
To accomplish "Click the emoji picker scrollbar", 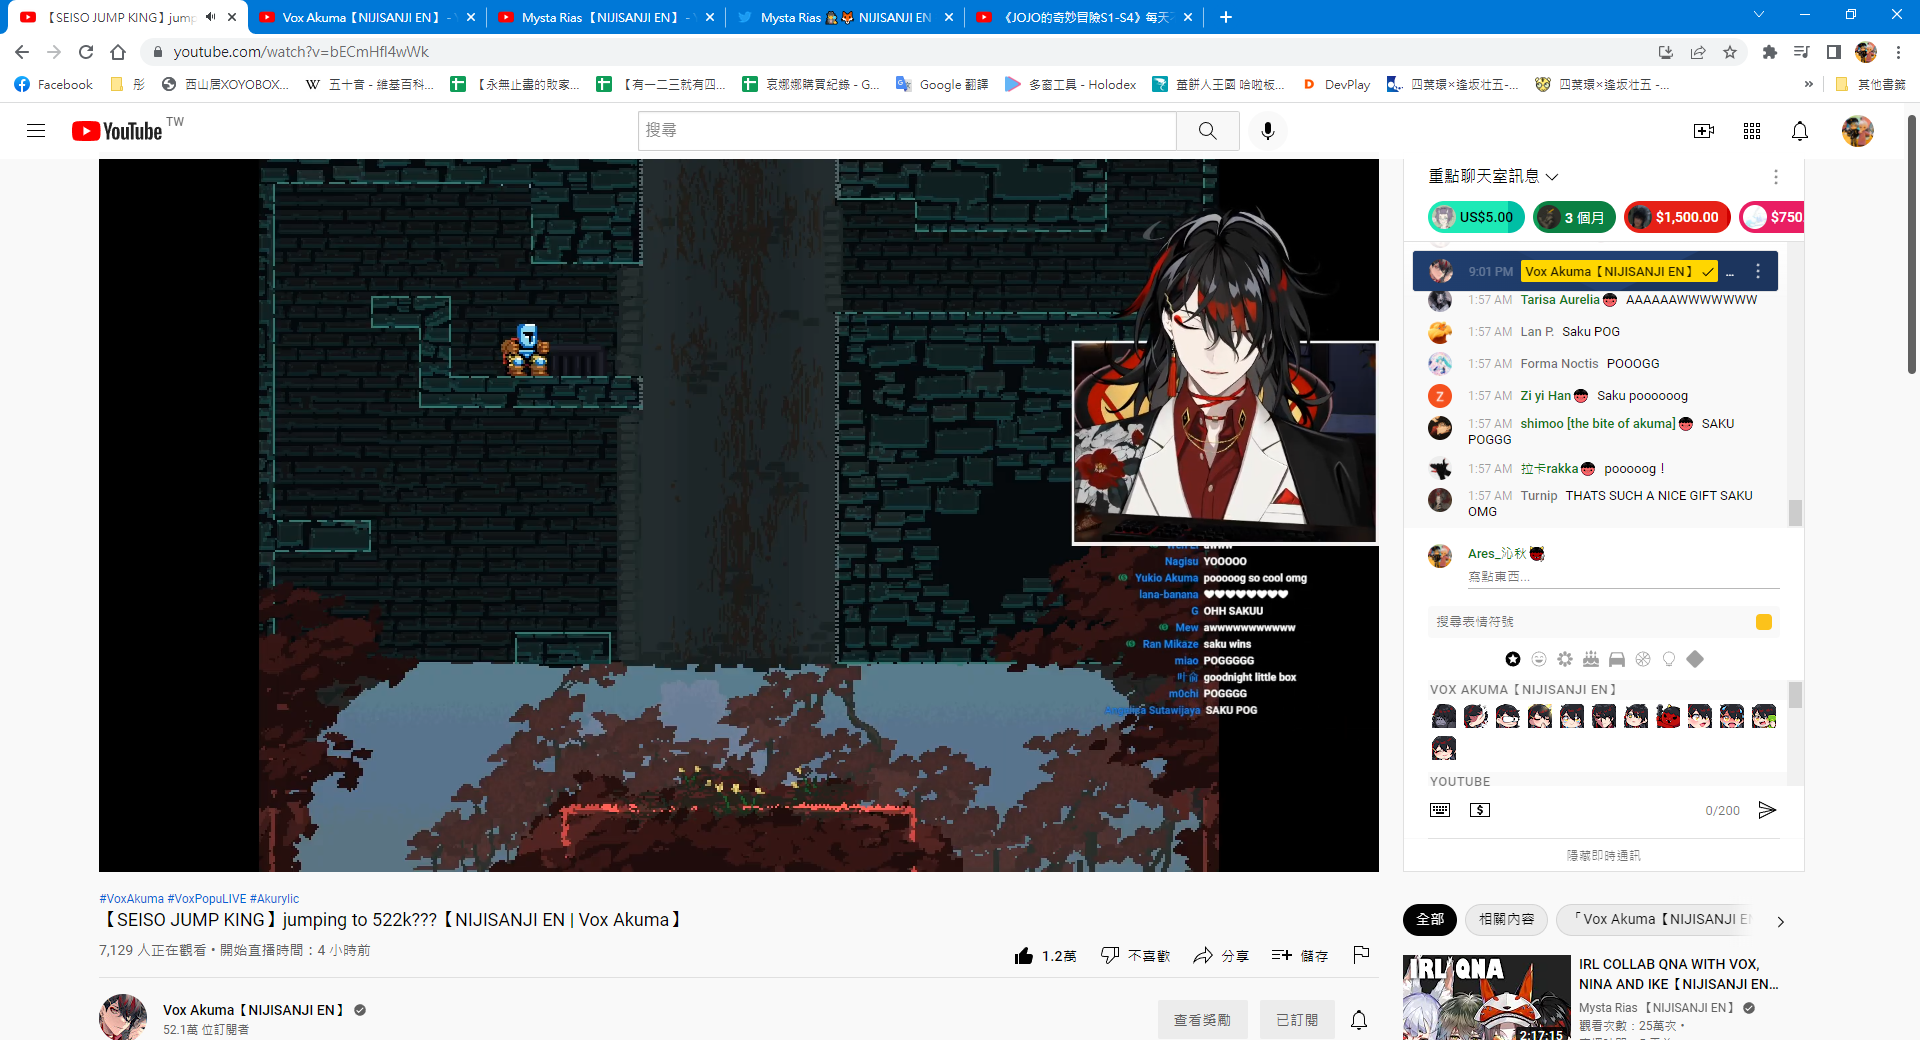I will (1795, 694).
